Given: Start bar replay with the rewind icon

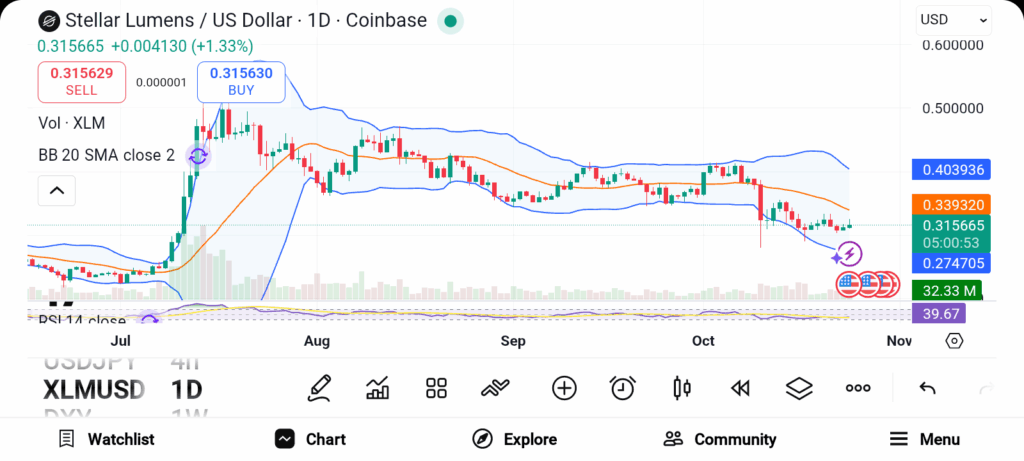Looking at the screenshot, I should (x=740, y=388).
